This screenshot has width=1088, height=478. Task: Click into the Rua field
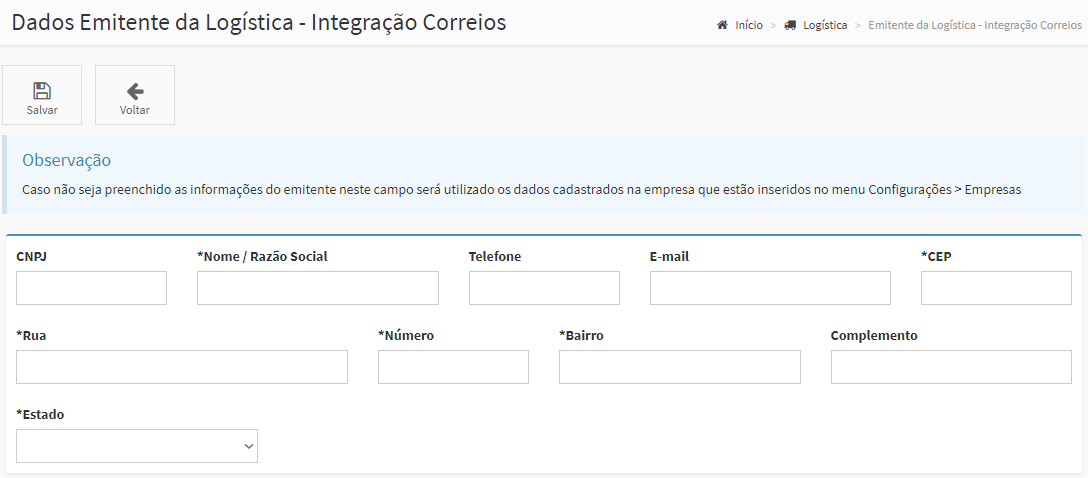click(x=182, y=367)
